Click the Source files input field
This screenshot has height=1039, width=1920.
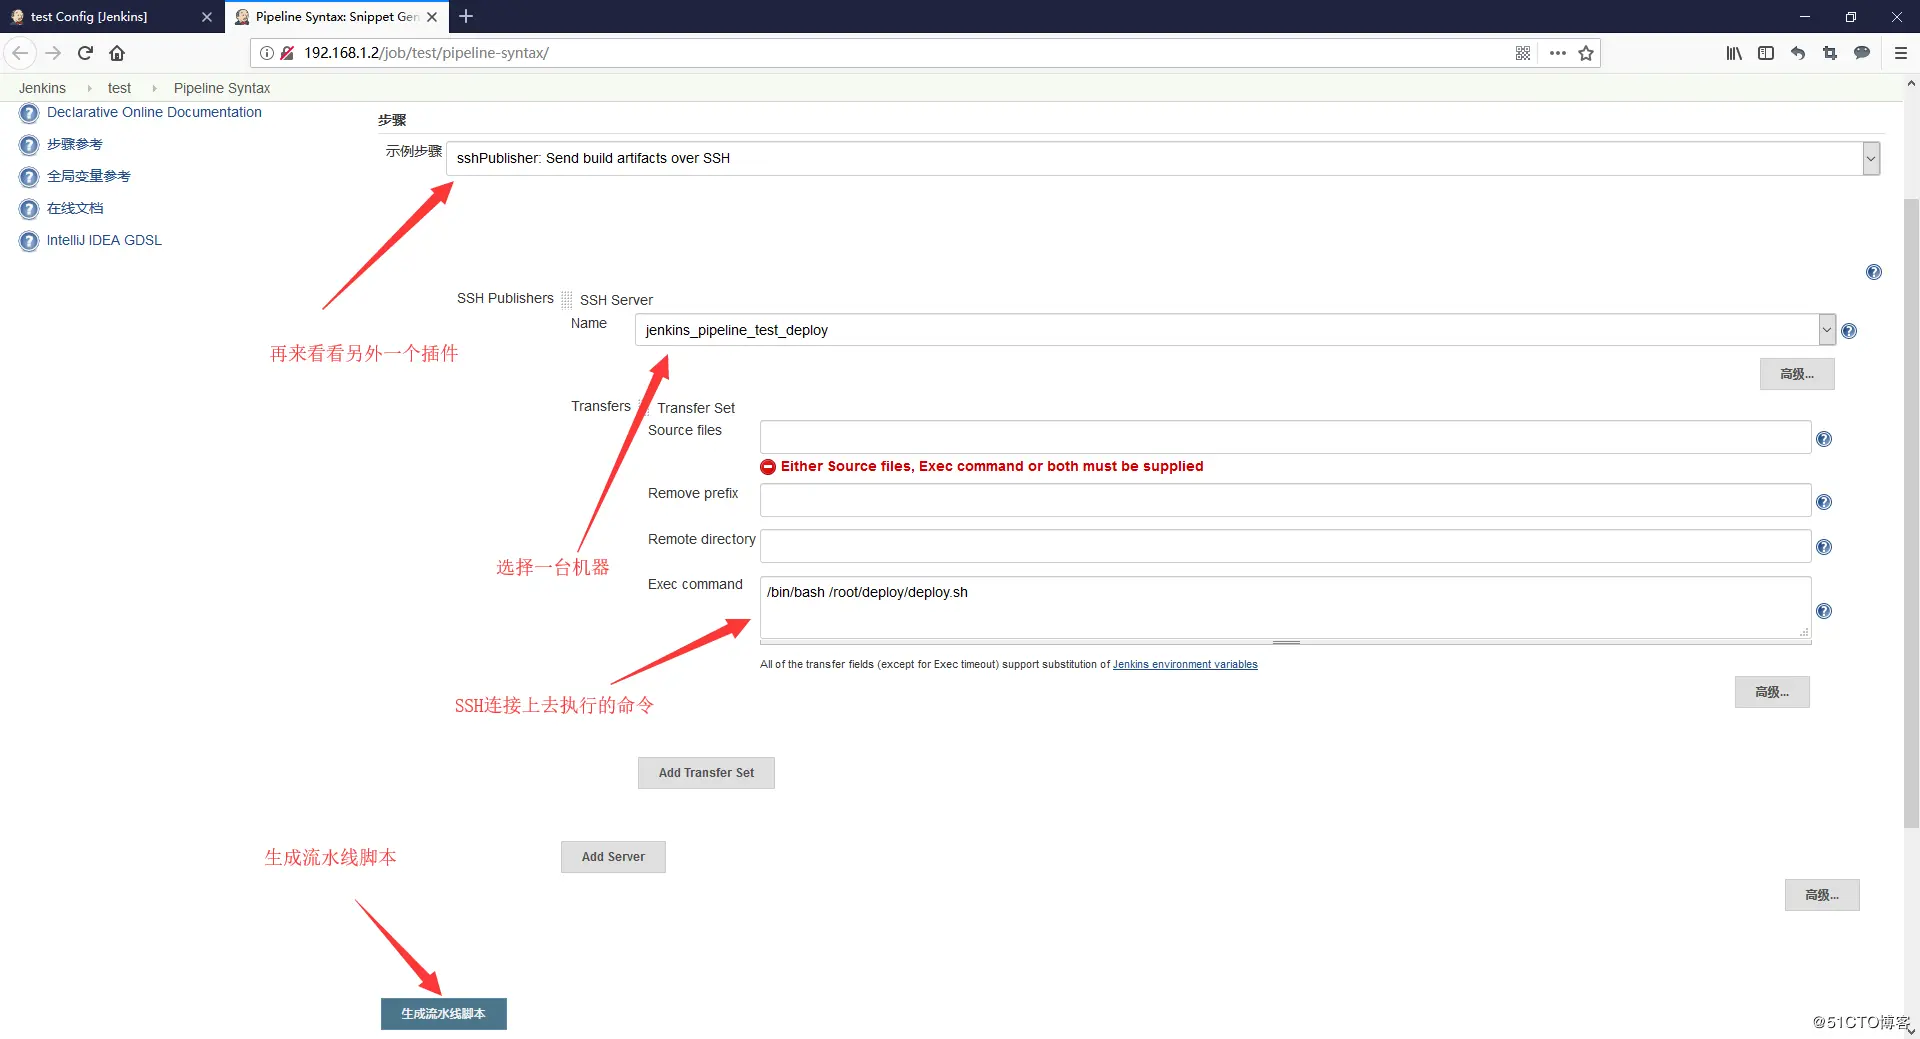pos(1285,437)
